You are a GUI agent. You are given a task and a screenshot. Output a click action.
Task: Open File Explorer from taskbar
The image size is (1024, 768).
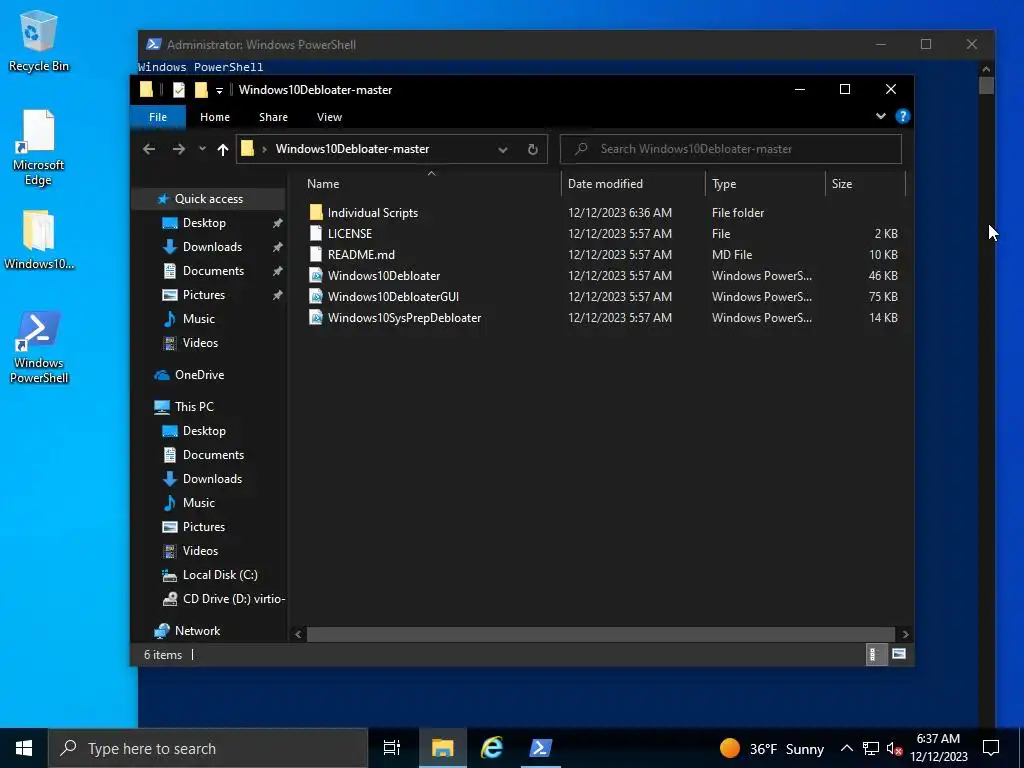(x=442, y=748)
